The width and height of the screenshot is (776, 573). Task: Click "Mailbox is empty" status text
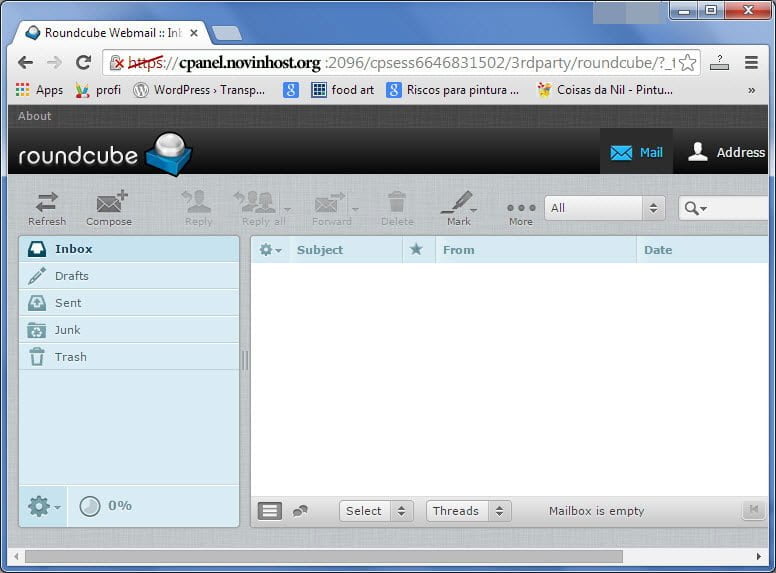[x=596, y=511]
